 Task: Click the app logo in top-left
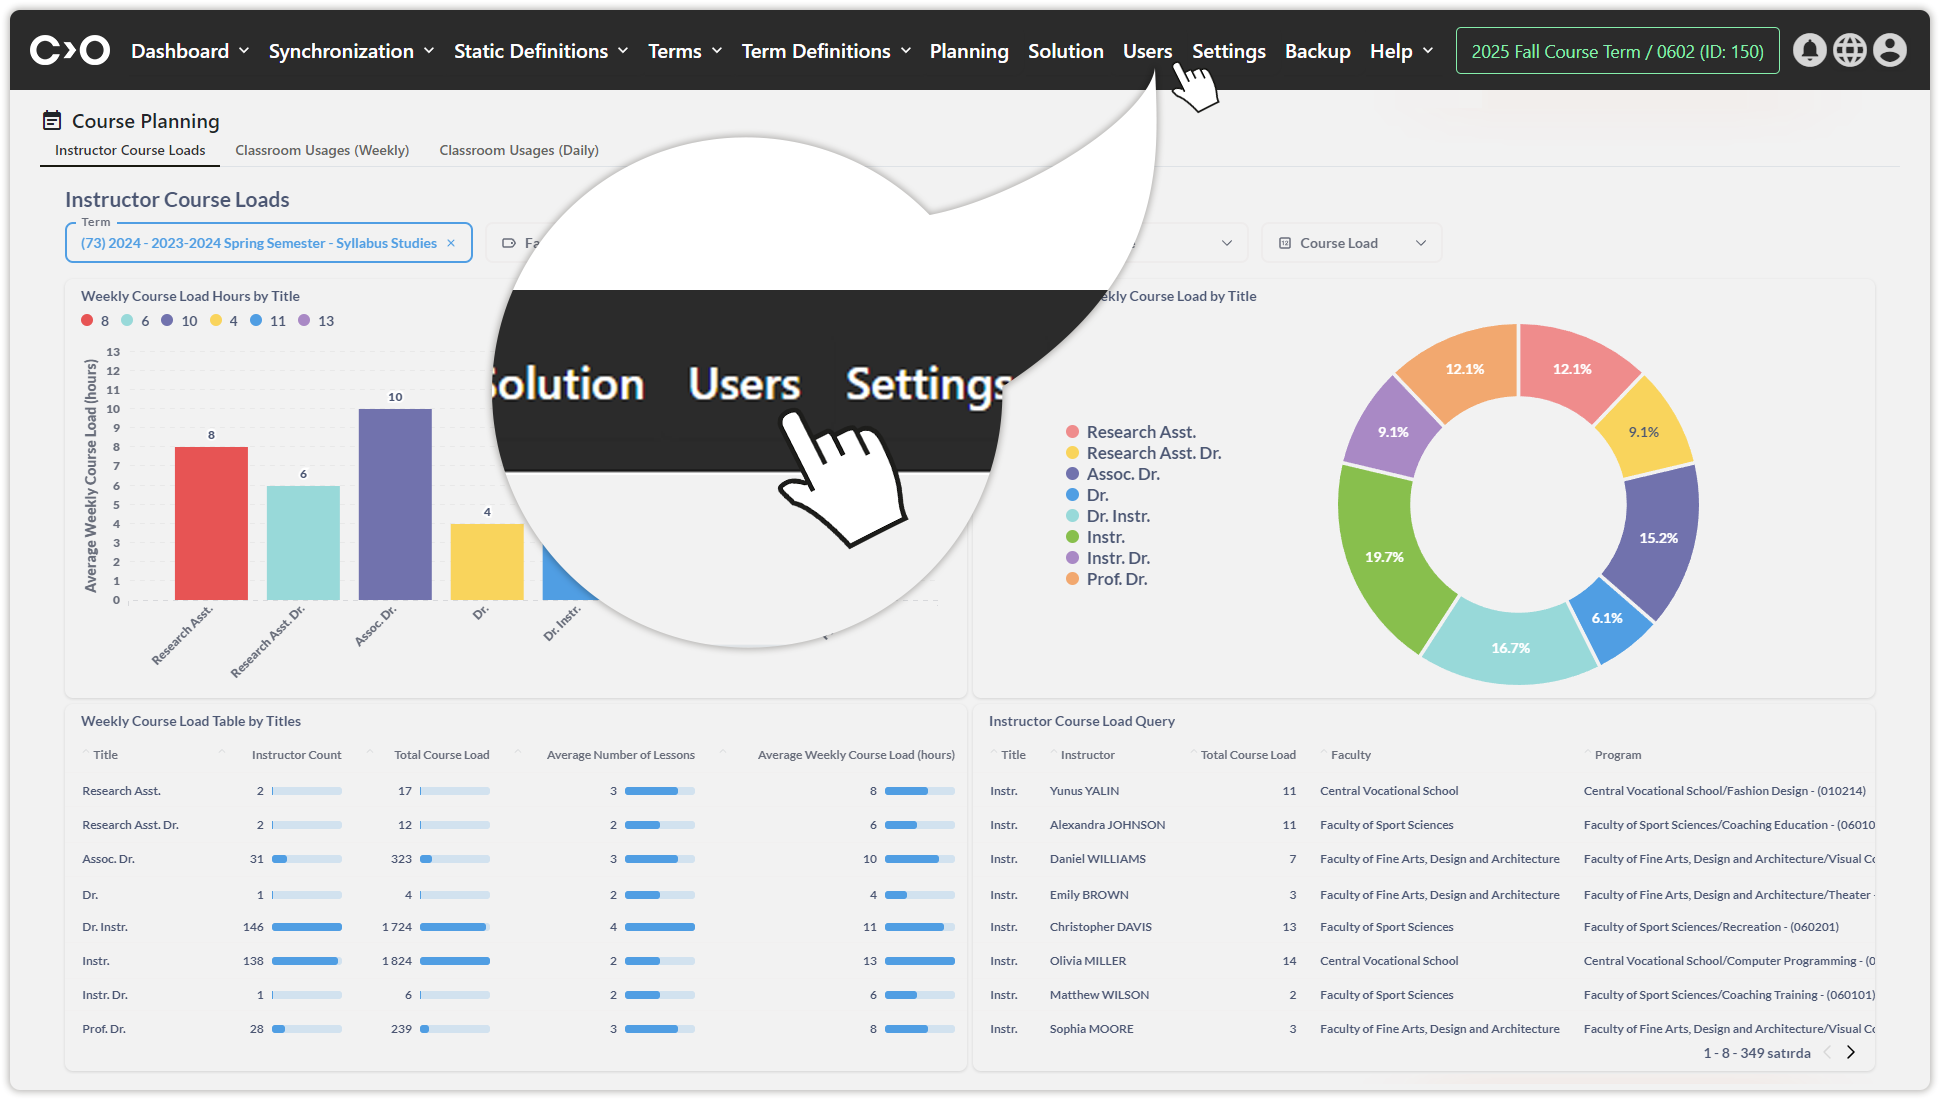click(69, 50)
